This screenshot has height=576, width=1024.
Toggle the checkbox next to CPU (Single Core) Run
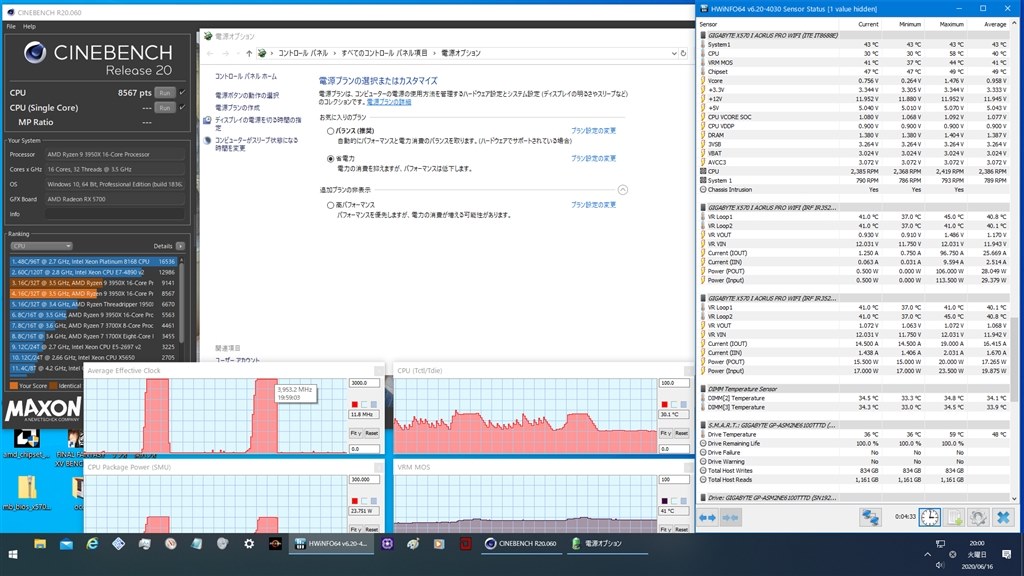pyautogui.click(x=182, y=108)
